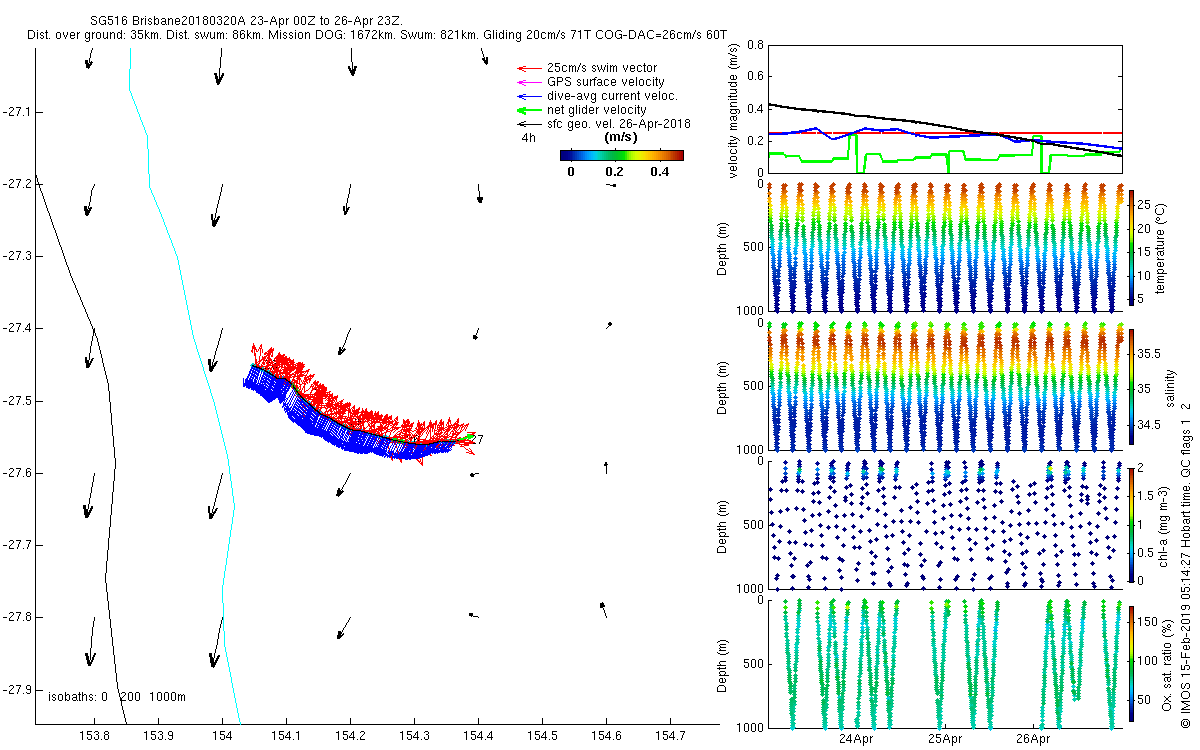Click the black sfc geo. vel. legend arrow
Viewport: 1200px width, 750px height.
(x=528, y=124)
